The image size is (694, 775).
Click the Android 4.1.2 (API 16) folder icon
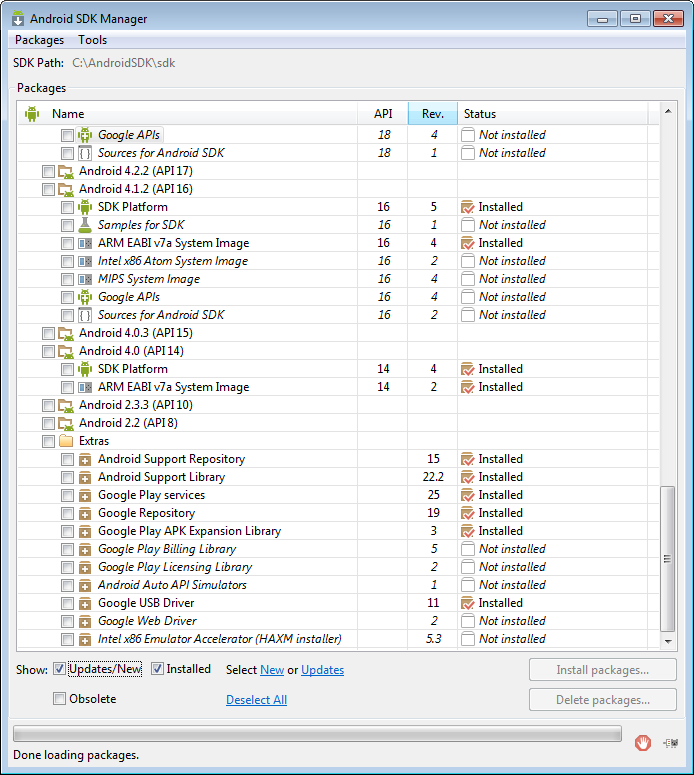[66, 189]
